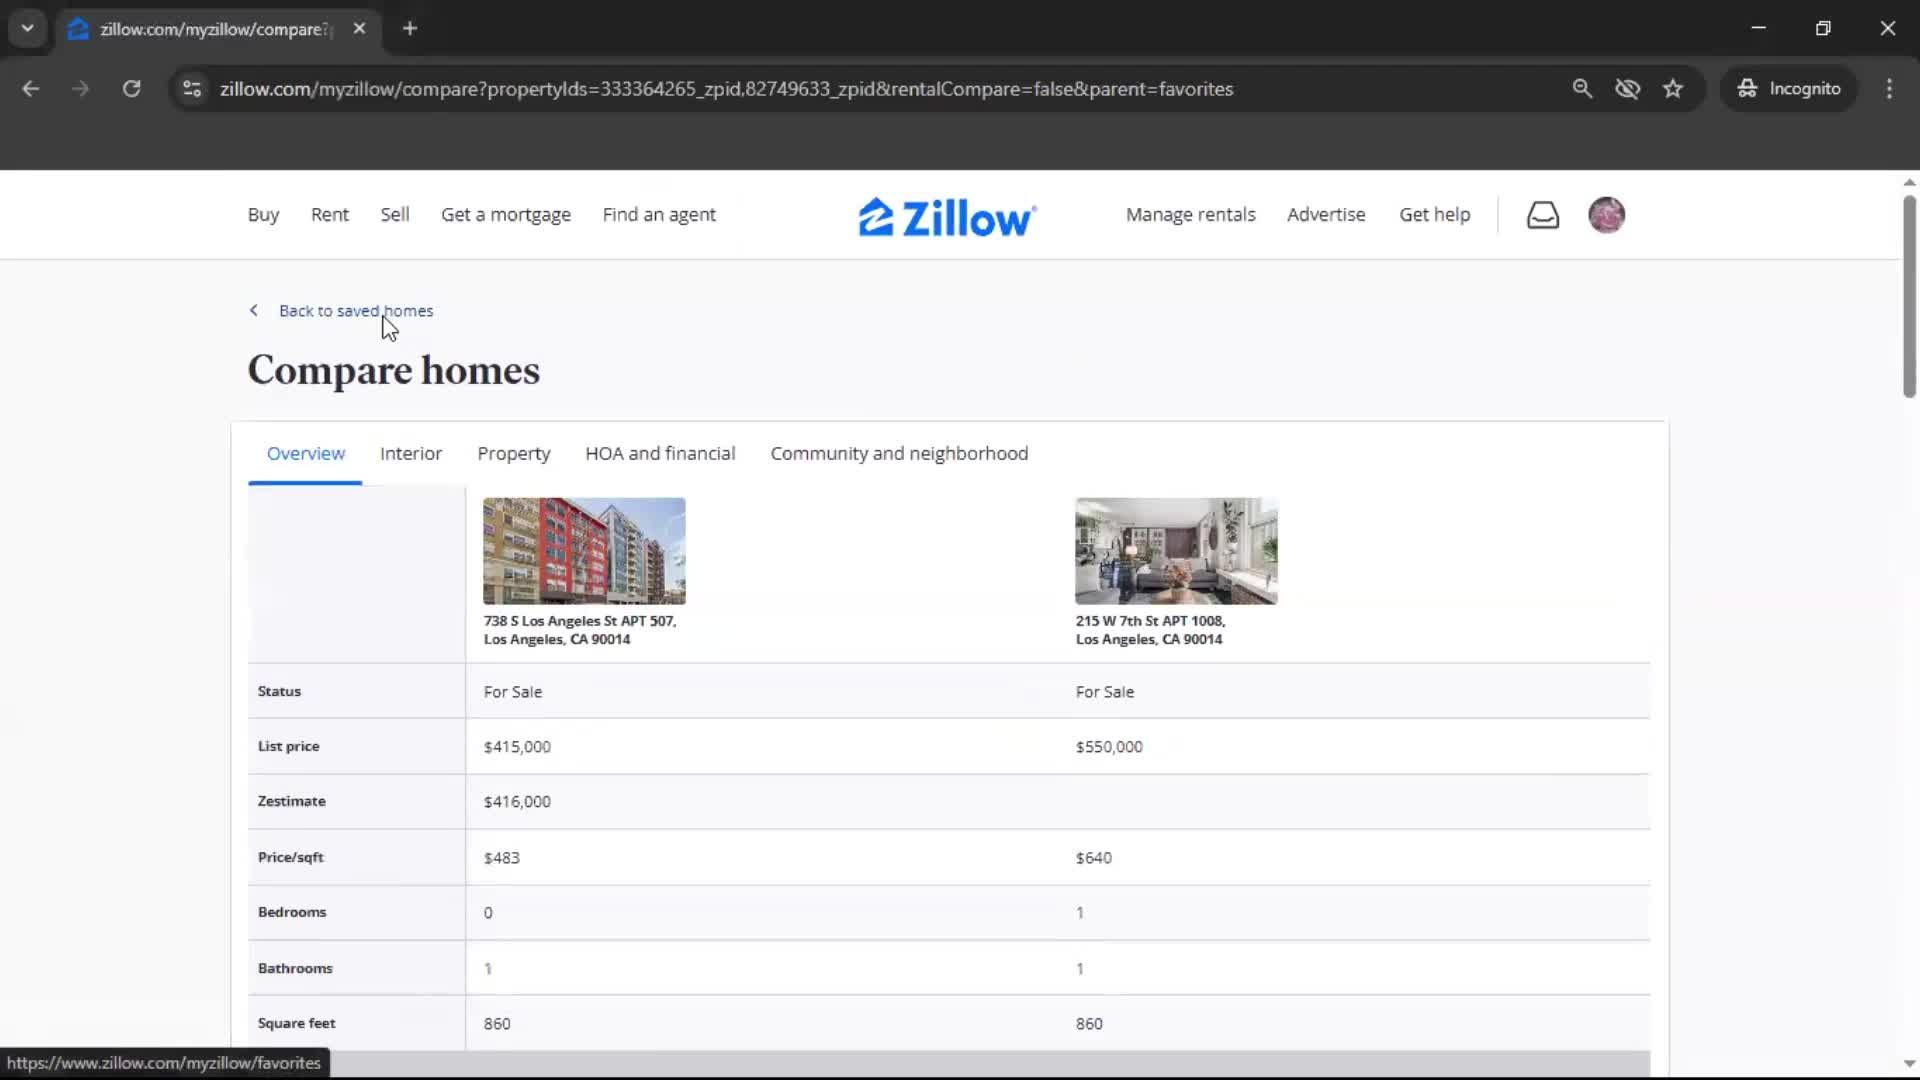Go back with browser back arrow
Image resolution: width=1920 pixels, height=1080 pixels.
[x=31, y=89]
